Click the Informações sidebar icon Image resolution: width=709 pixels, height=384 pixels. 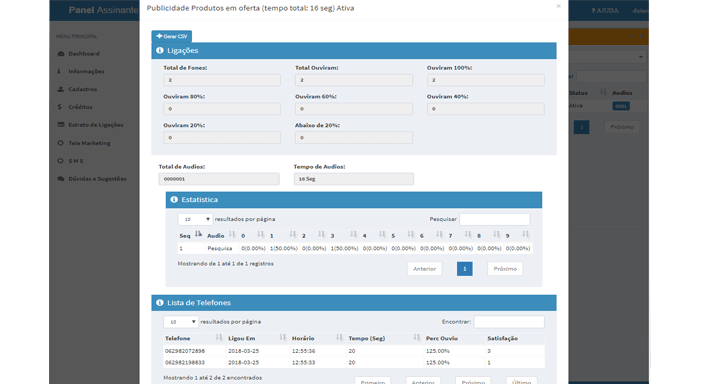click(59, 71)
